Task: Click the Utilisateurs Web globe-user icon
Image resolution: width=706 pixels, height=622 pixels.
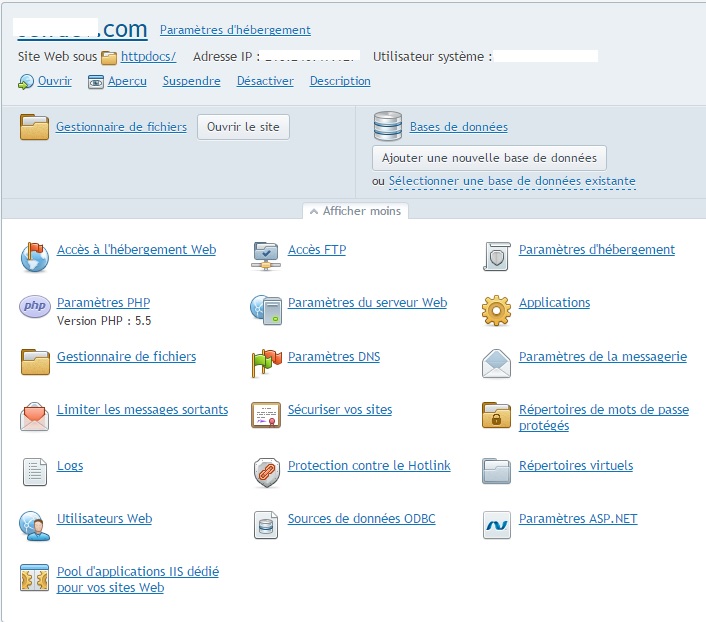Action: (35, 525)
